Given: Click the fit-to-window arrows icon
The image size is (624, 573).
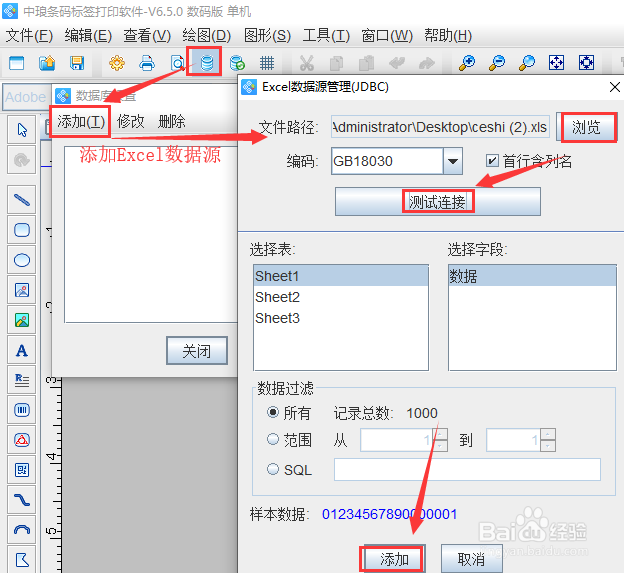Looking at the screenshot, I should coord(556,63).
